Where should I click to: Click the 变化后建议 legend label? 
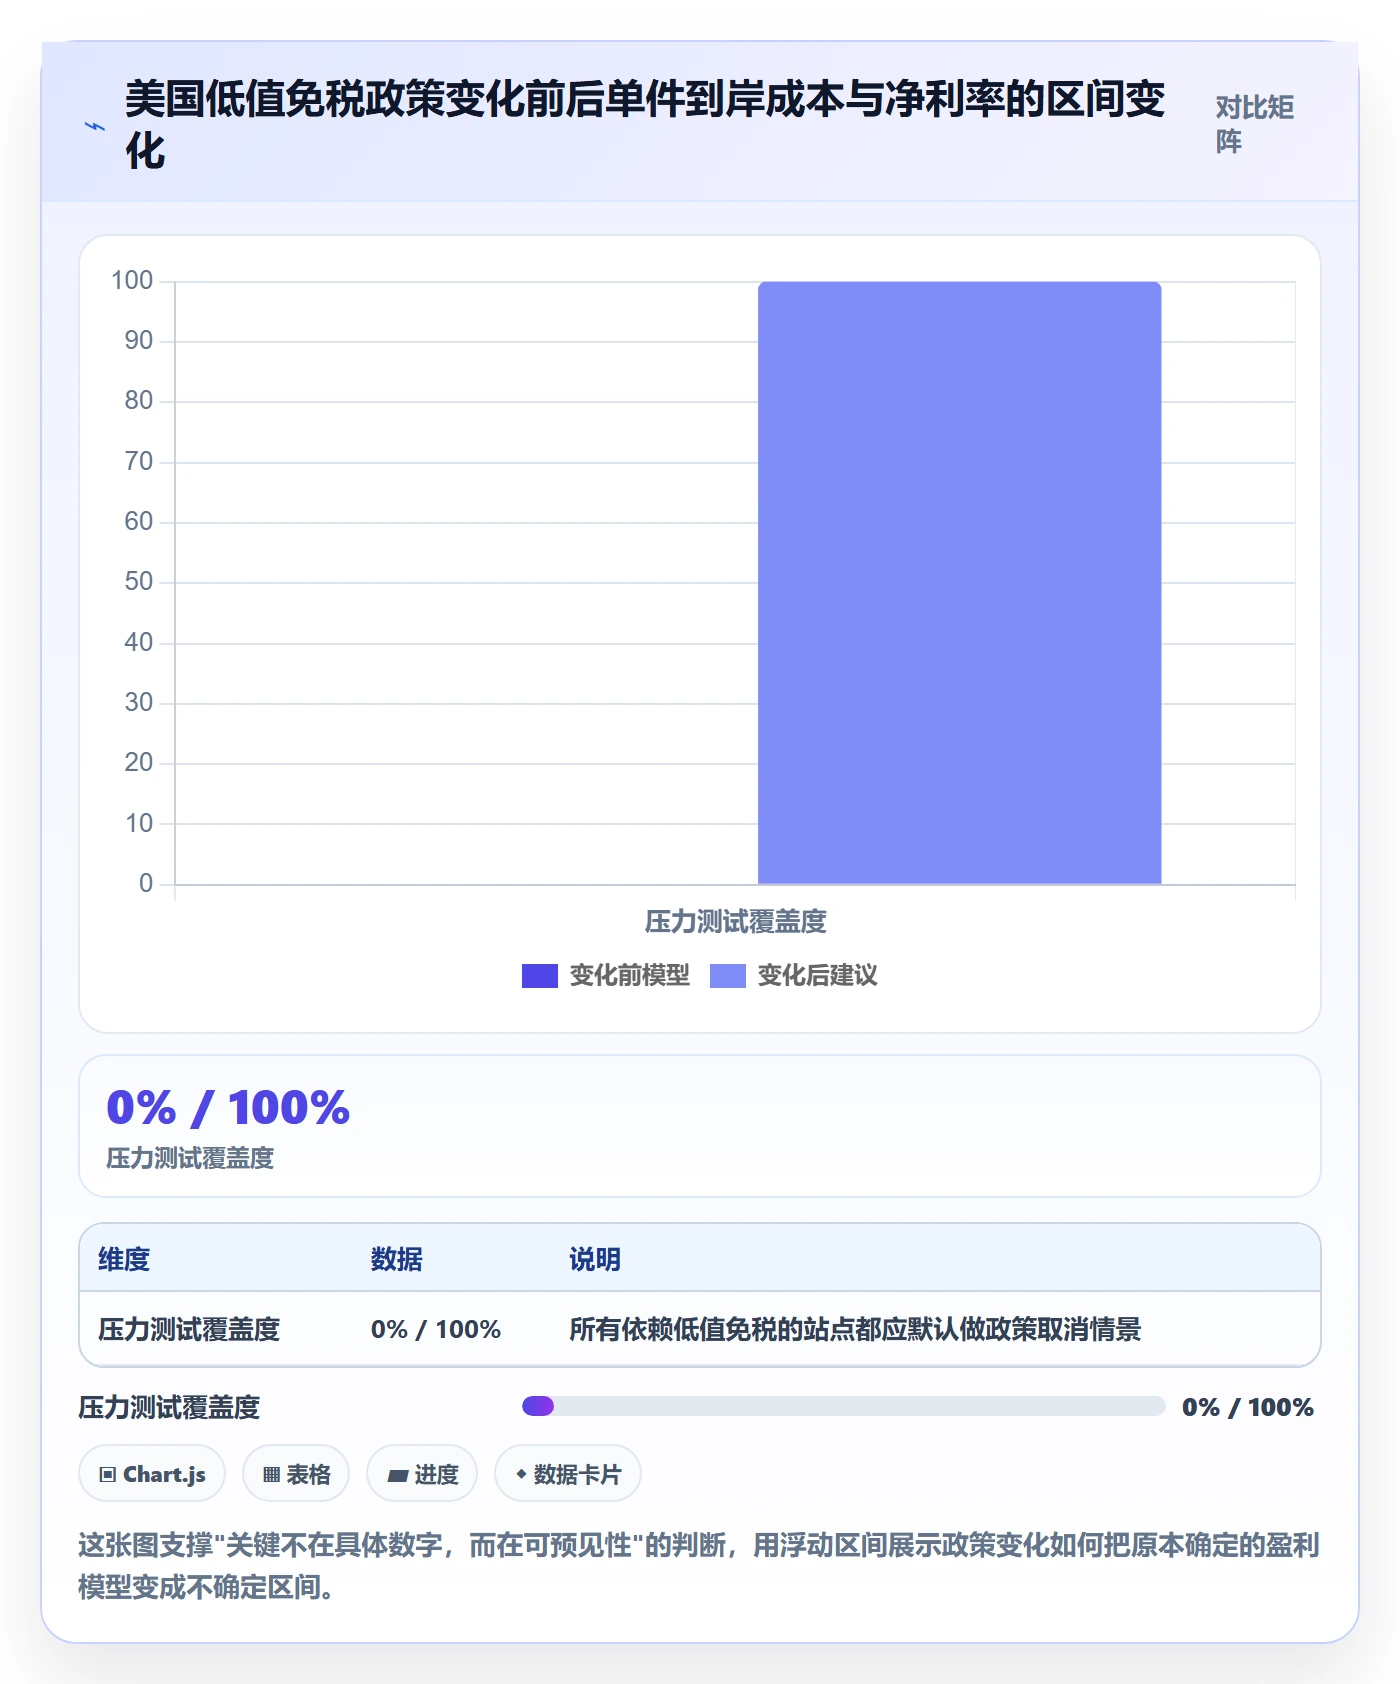tap(817, 975)
